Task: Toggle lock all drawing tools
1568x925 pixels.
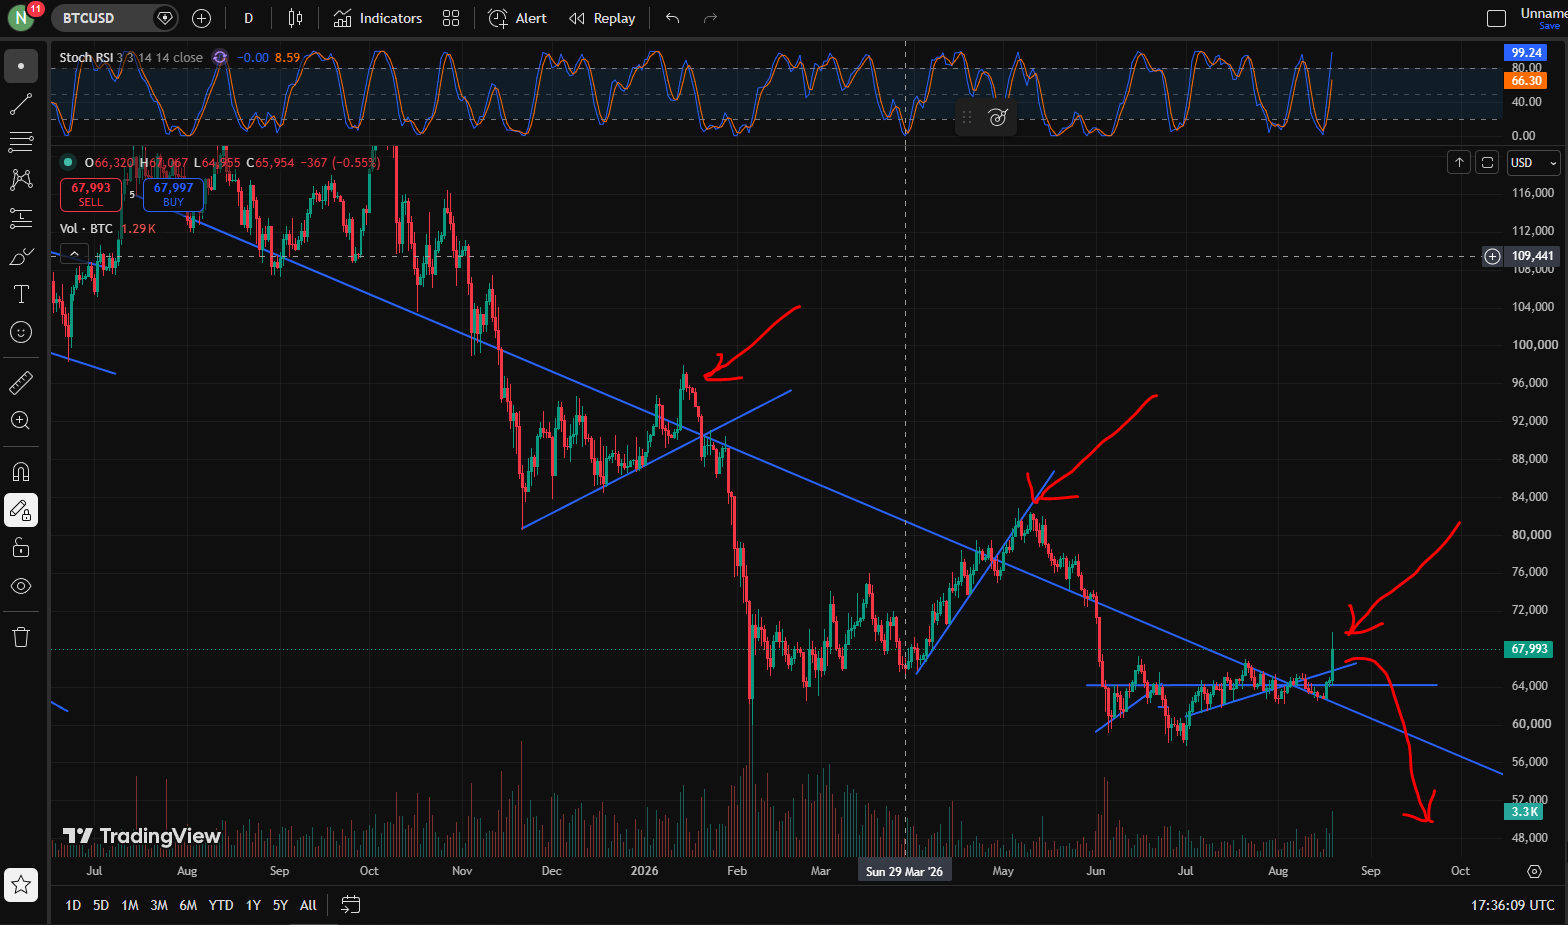Action: tap(21, 548)
